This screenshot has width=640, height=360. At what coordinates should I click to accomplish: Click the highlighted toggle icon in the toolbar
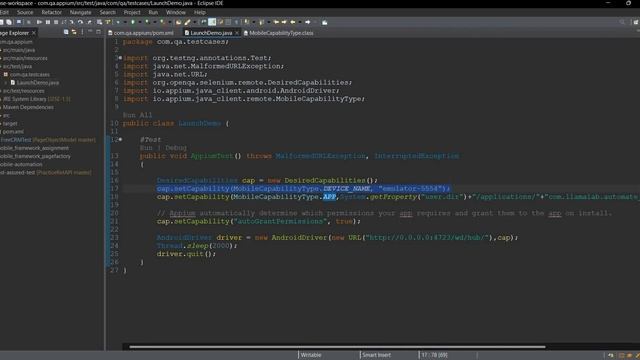point(212,22)
